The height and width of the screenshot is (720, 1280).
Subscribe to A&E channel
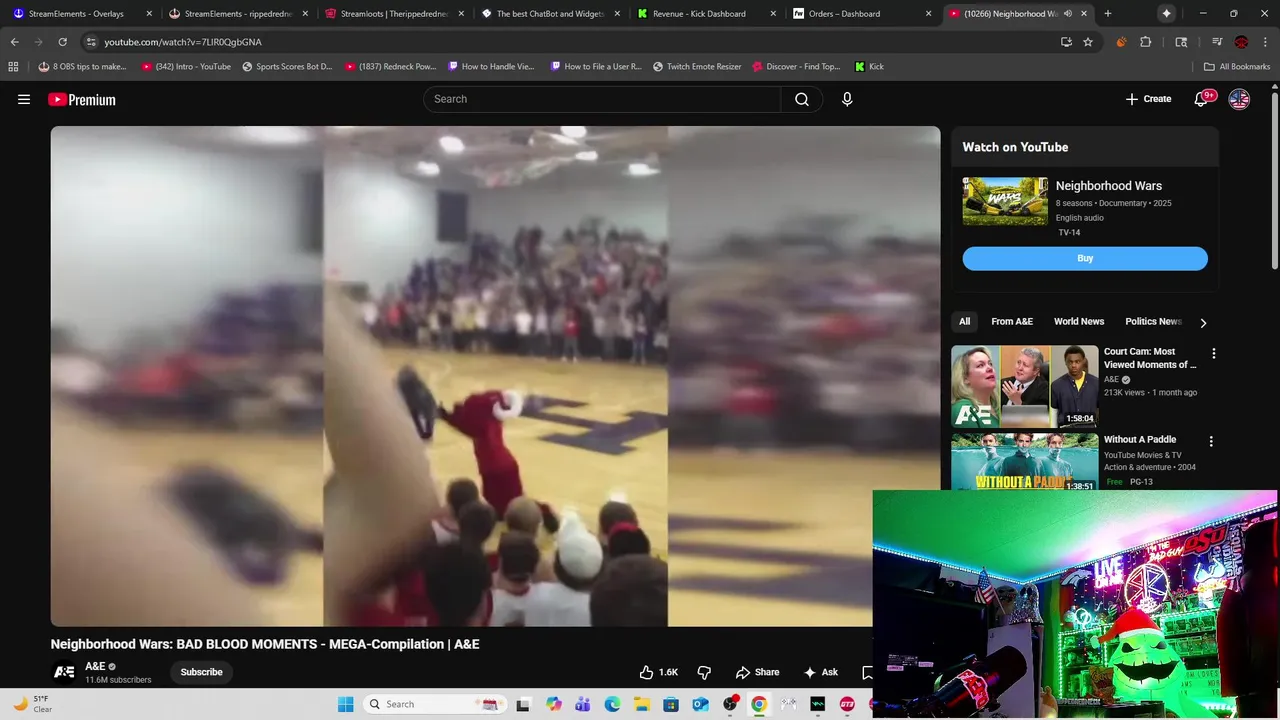coord(201,672)
